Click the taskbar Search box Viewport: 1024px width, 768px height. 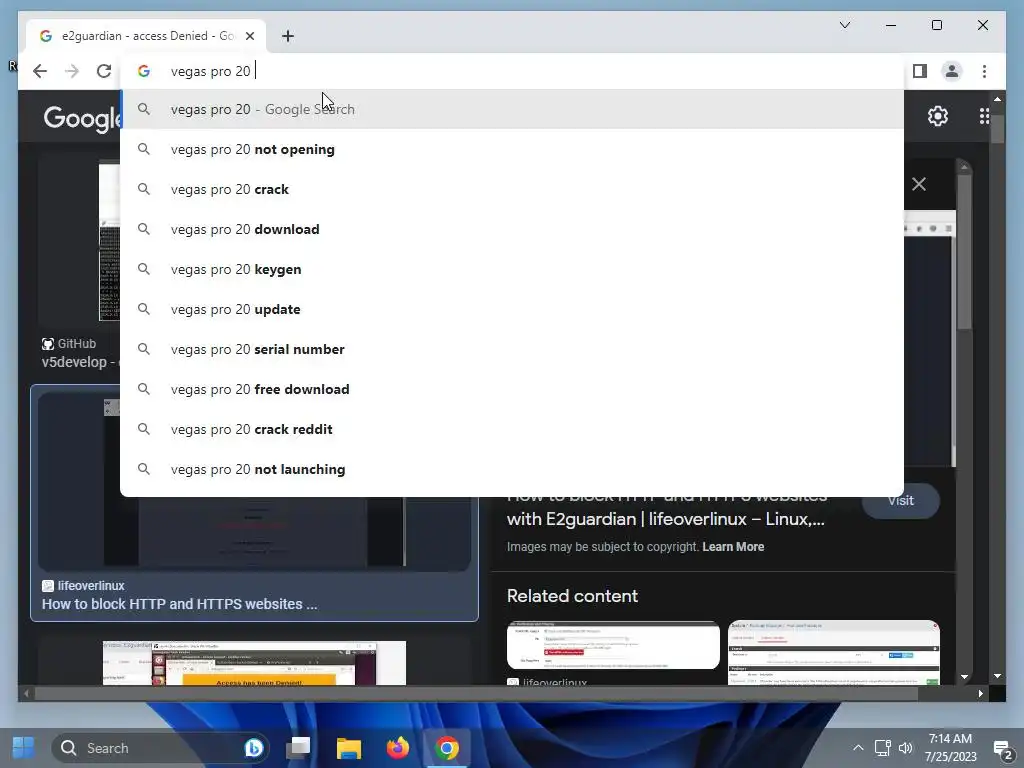click(x=160, y=748)
